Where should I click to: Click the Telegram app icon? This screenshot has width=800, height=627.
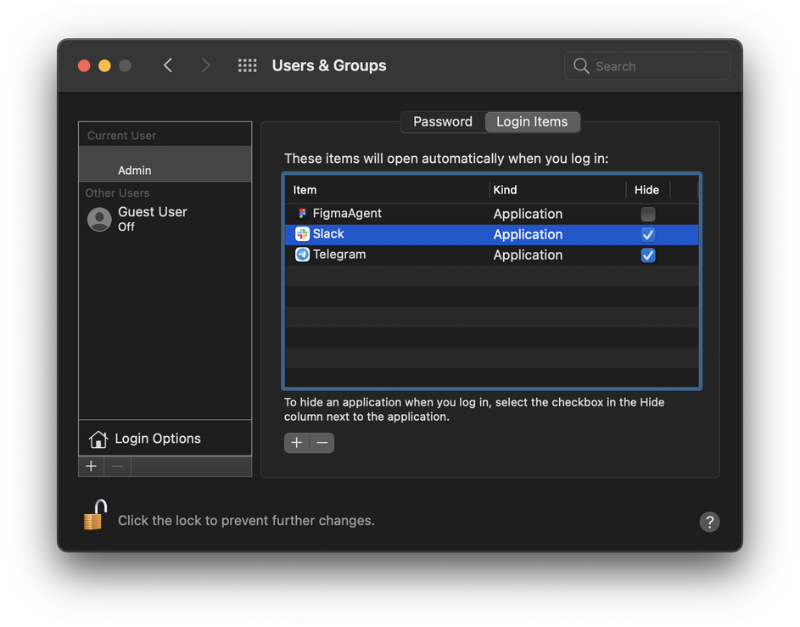click(302, 255)
